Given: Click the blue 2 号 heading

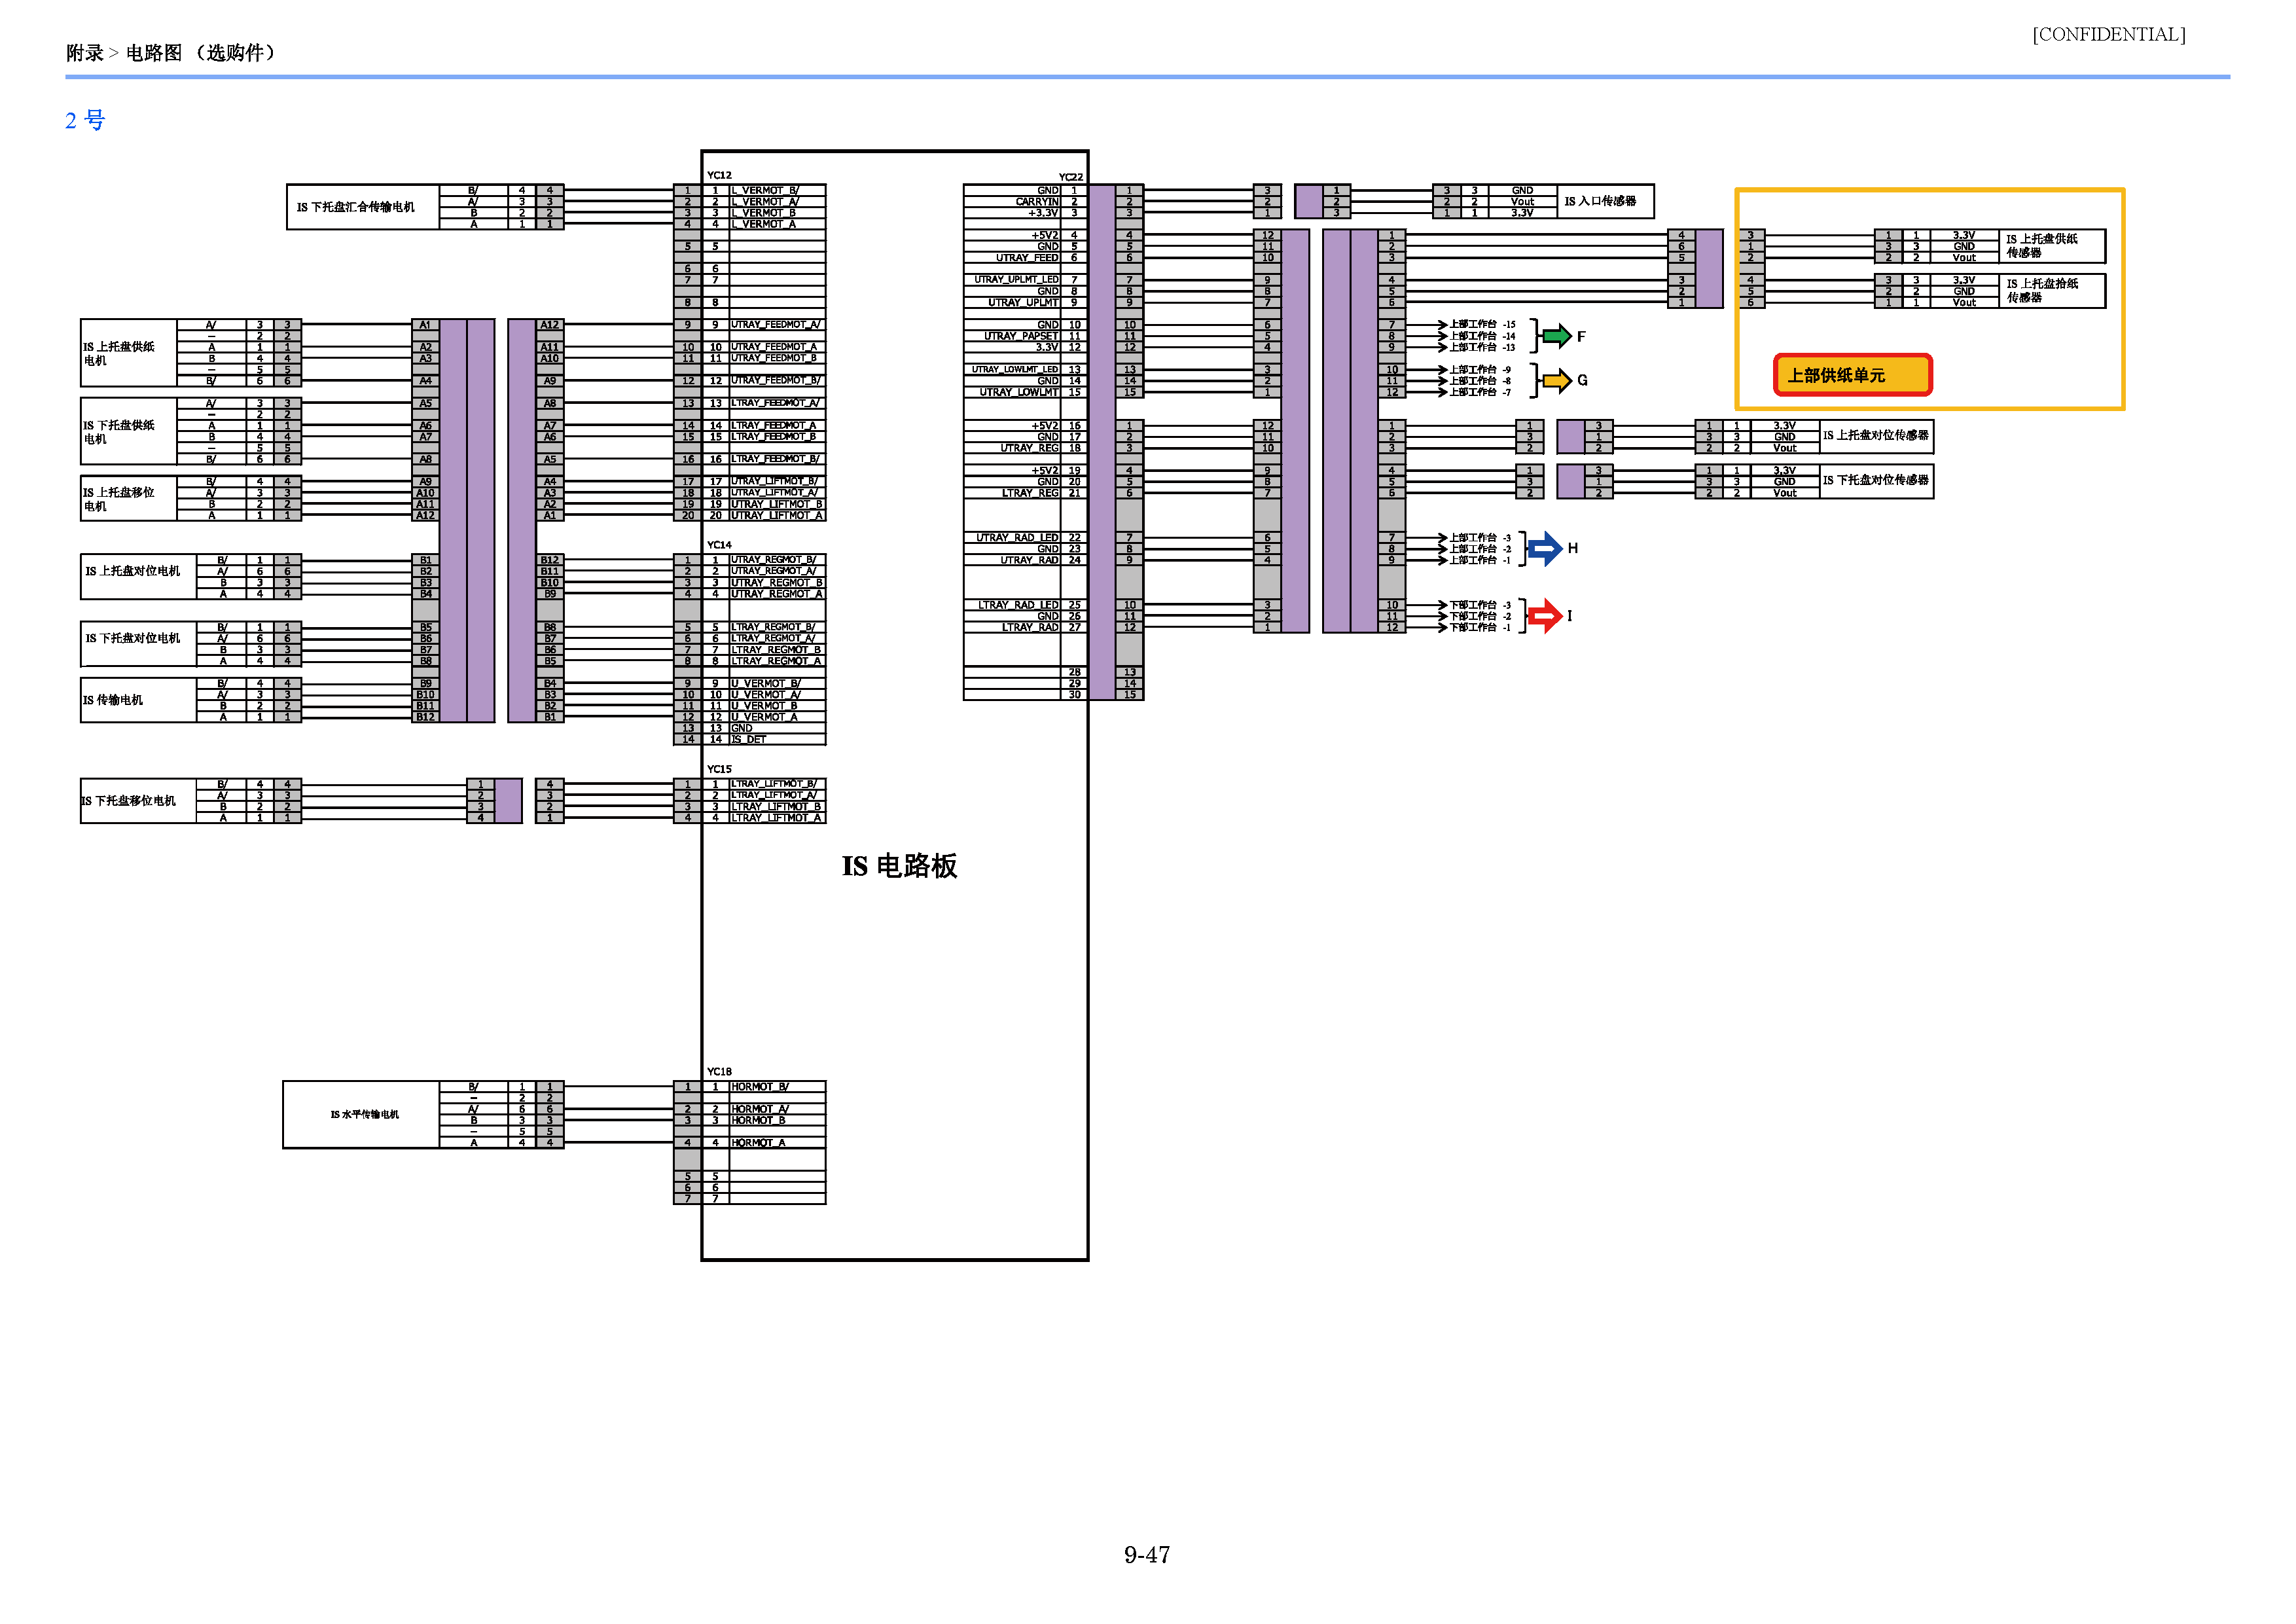Looking at the screenshot, I should [85, 120].
